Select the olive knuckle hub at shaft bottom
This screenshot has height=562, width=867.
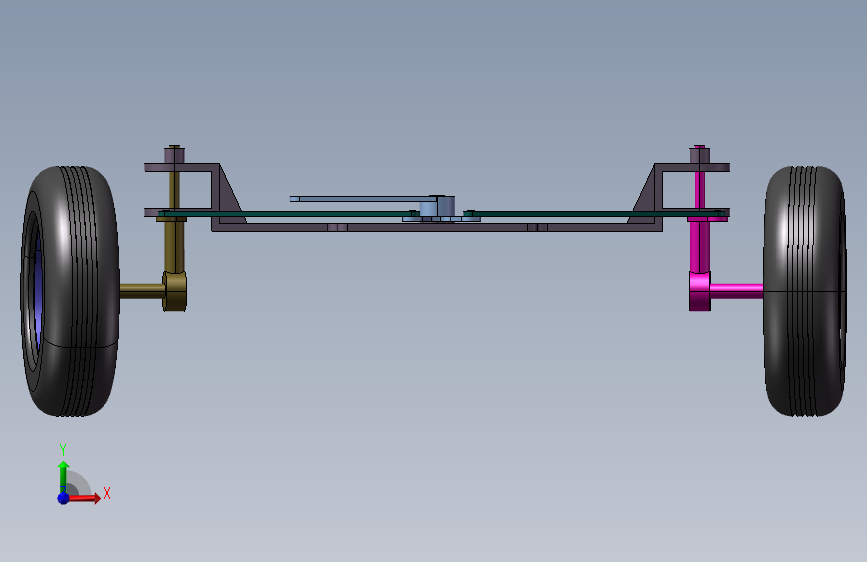[x=175, y=291]
